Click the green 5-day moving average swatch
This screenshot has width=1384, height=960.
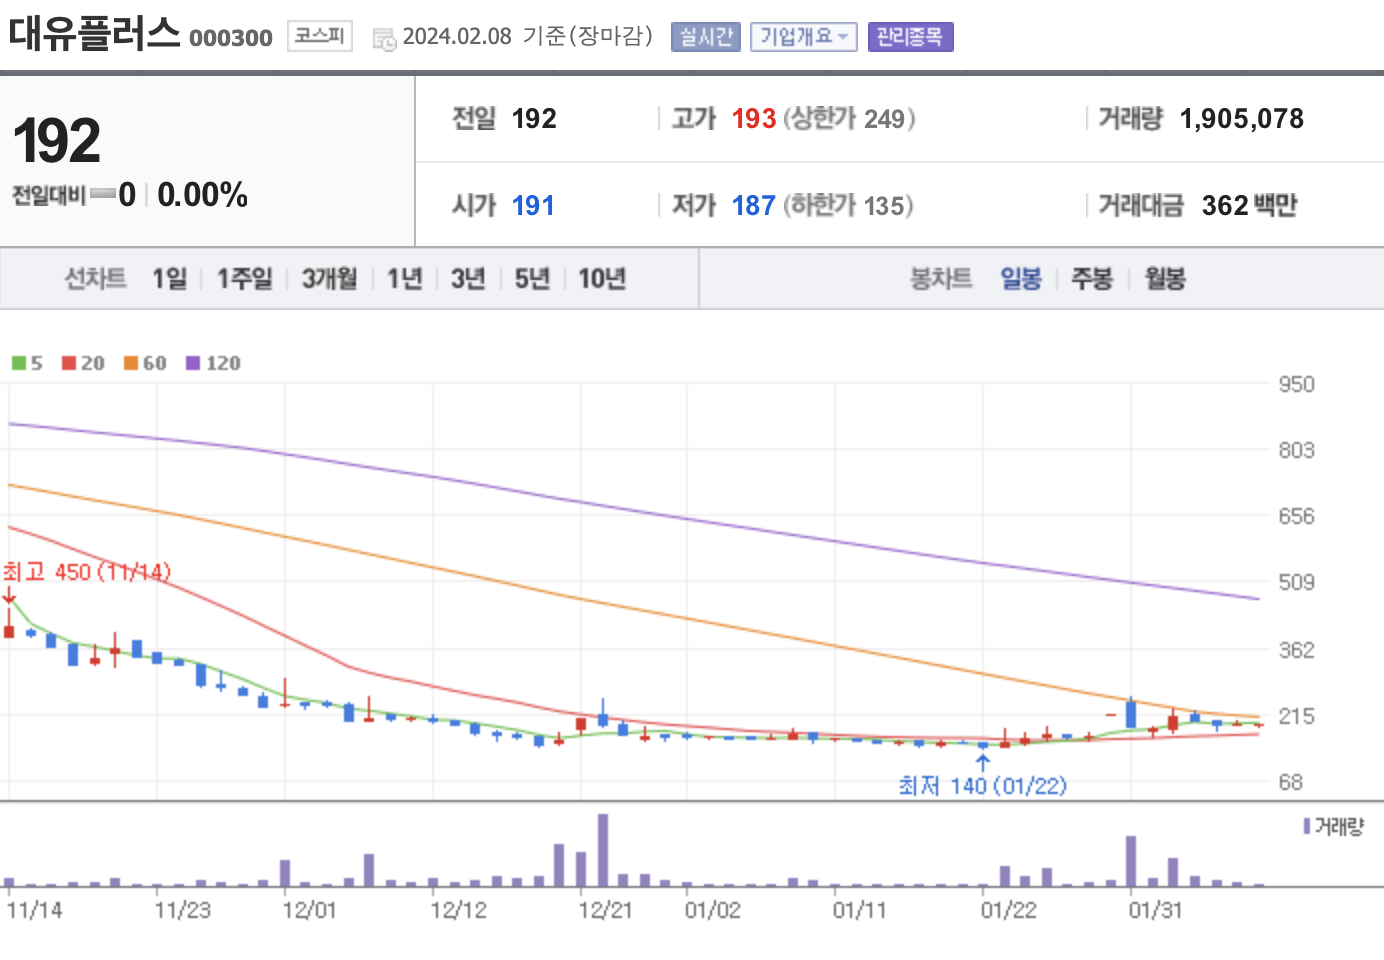19,363
